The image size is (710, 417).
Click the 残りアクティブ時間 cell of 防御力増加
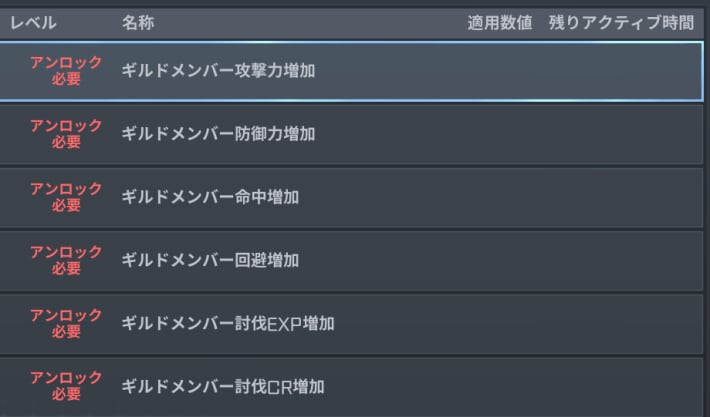(x=621, y=134)
